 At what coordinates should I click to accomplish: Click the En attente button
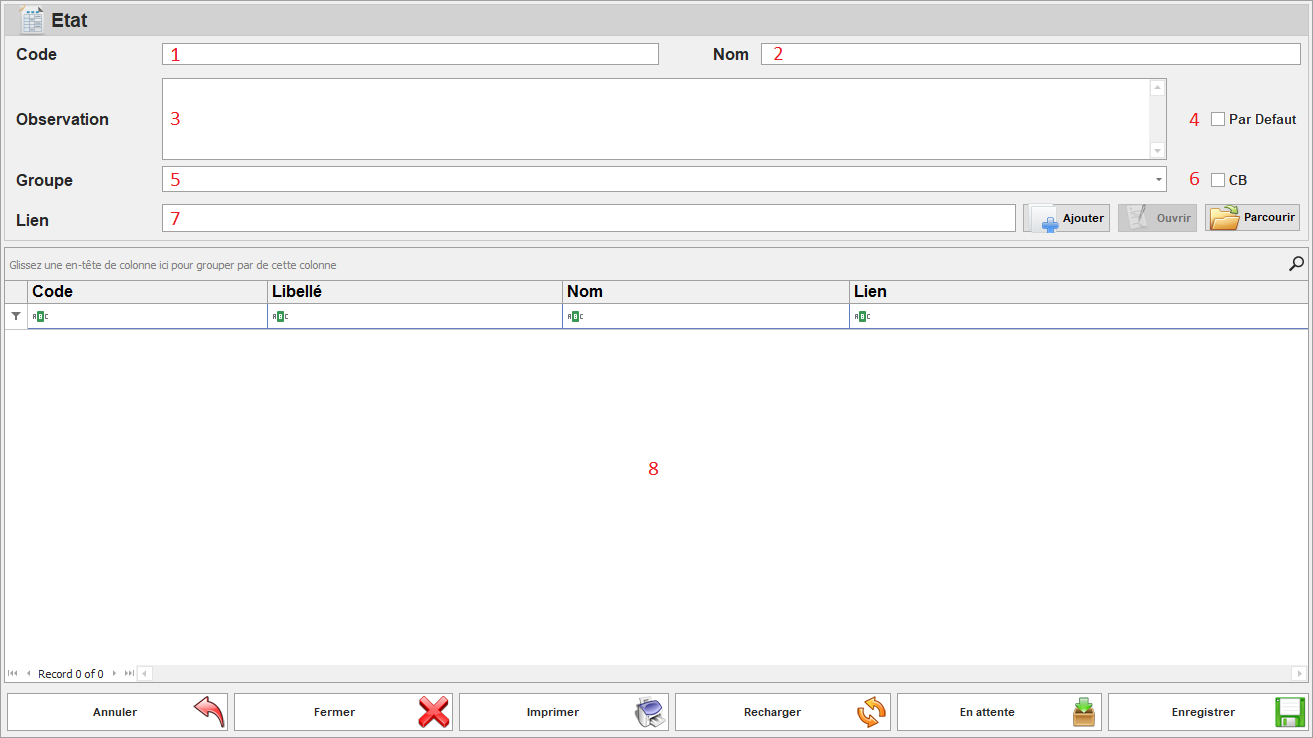click(998, 712)
